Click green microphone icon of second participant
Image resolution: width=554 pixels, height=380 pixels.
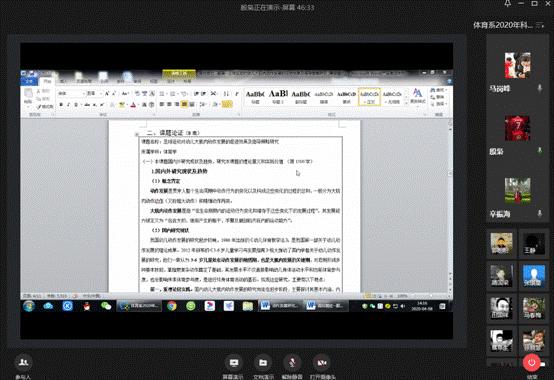point(540,151)
